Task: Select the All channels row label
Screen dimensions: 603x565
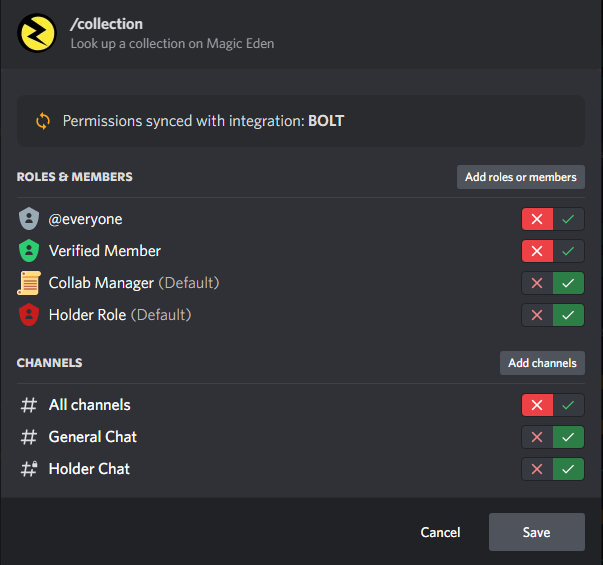Action: (89, 405)
